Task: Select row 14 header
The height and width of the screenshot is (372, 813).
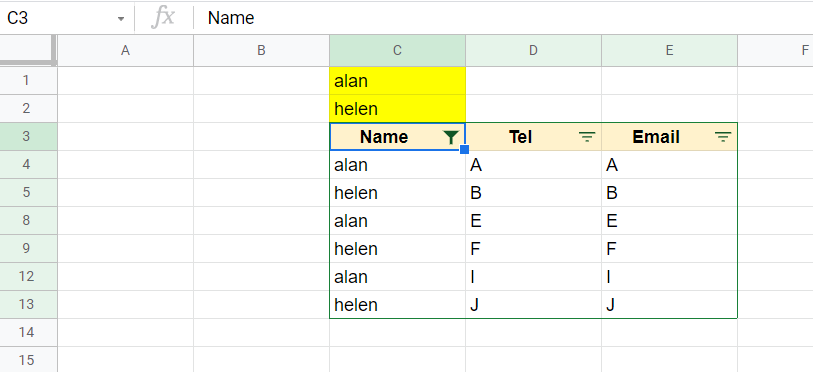Action: tap(28, 333)
